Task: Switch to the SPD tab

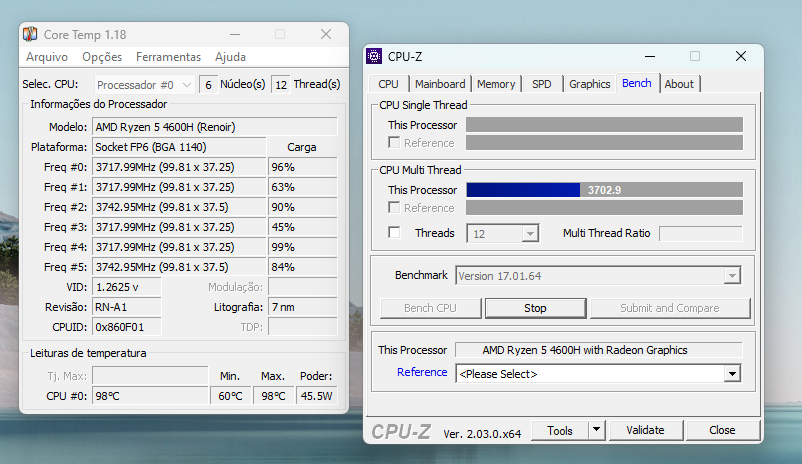Action: (x=542, y=84)
